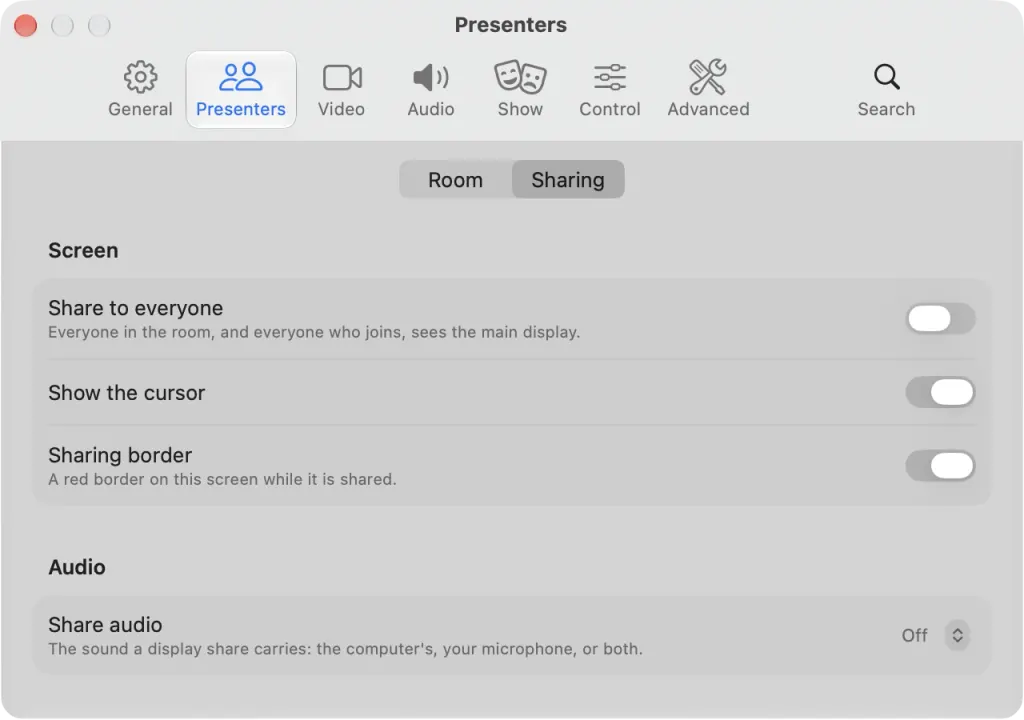Image resolution: width=1024 pixels, height=720 pixels.
Task: Toggle Sharing border switch
Action: point(940,466)
